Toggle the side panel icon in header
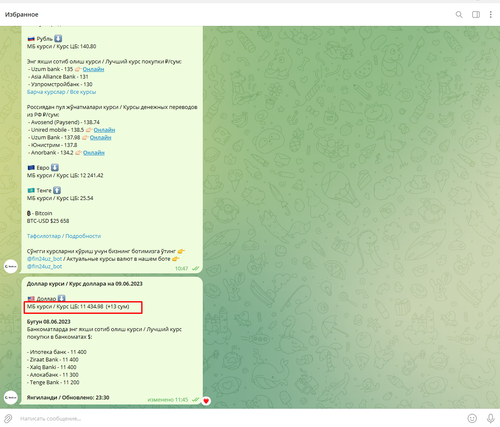Viewport: 500px width, 427px height. [476, 15]
